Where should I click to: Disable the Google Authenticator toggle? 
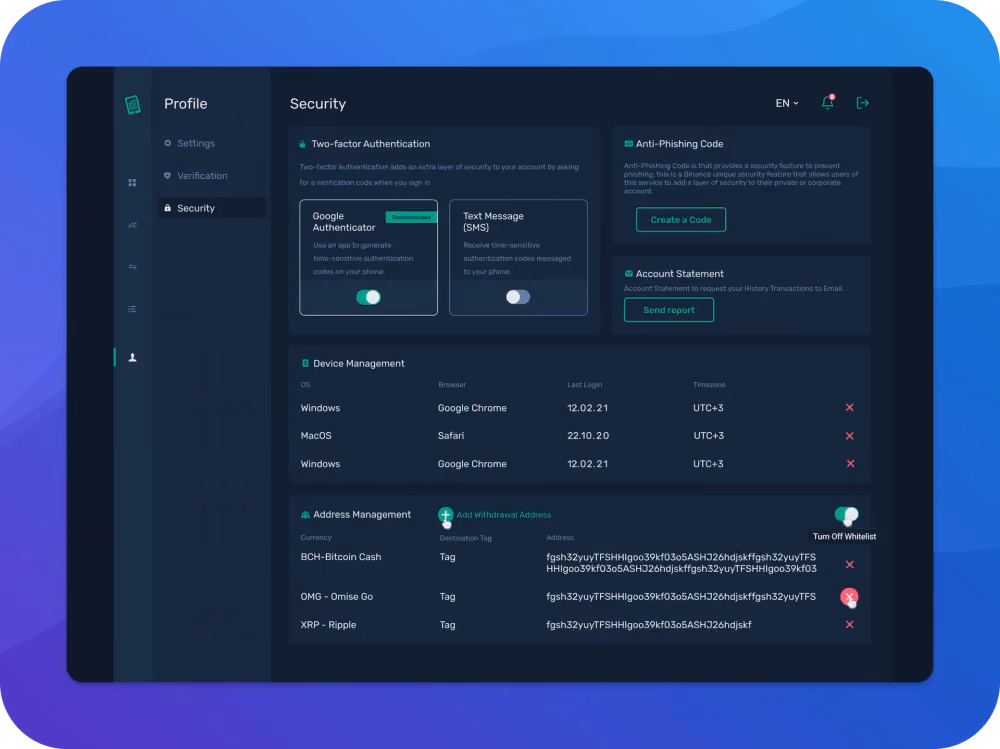click(369, 297)
